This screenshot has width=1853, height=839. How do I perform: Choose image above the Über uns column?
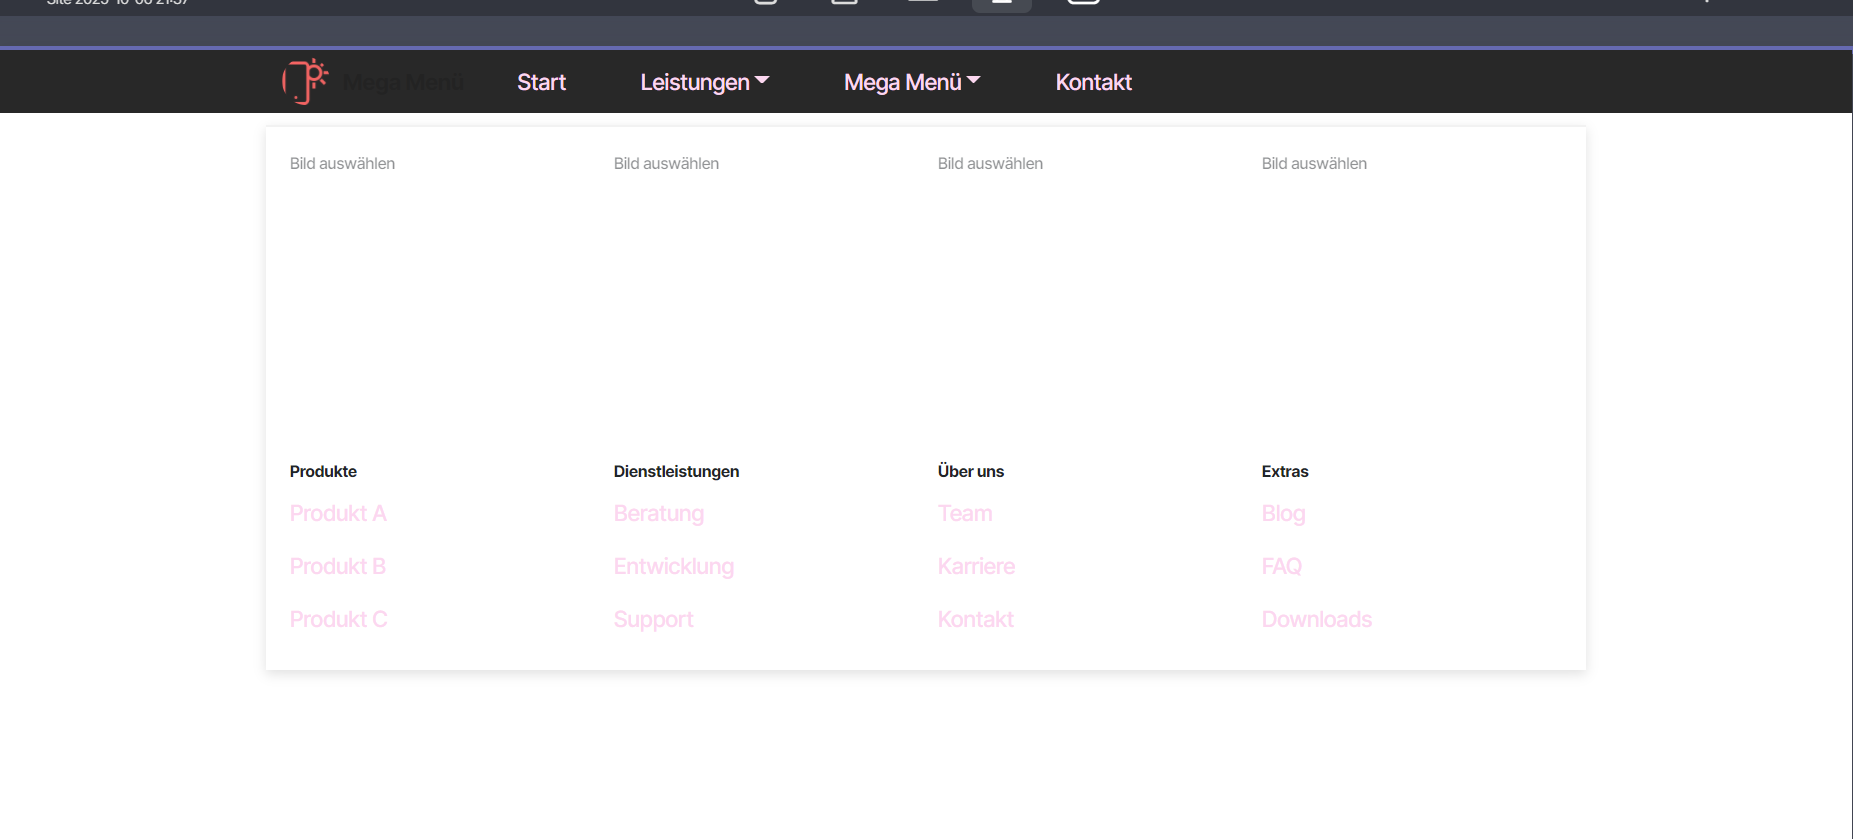[x=990, y=164]
